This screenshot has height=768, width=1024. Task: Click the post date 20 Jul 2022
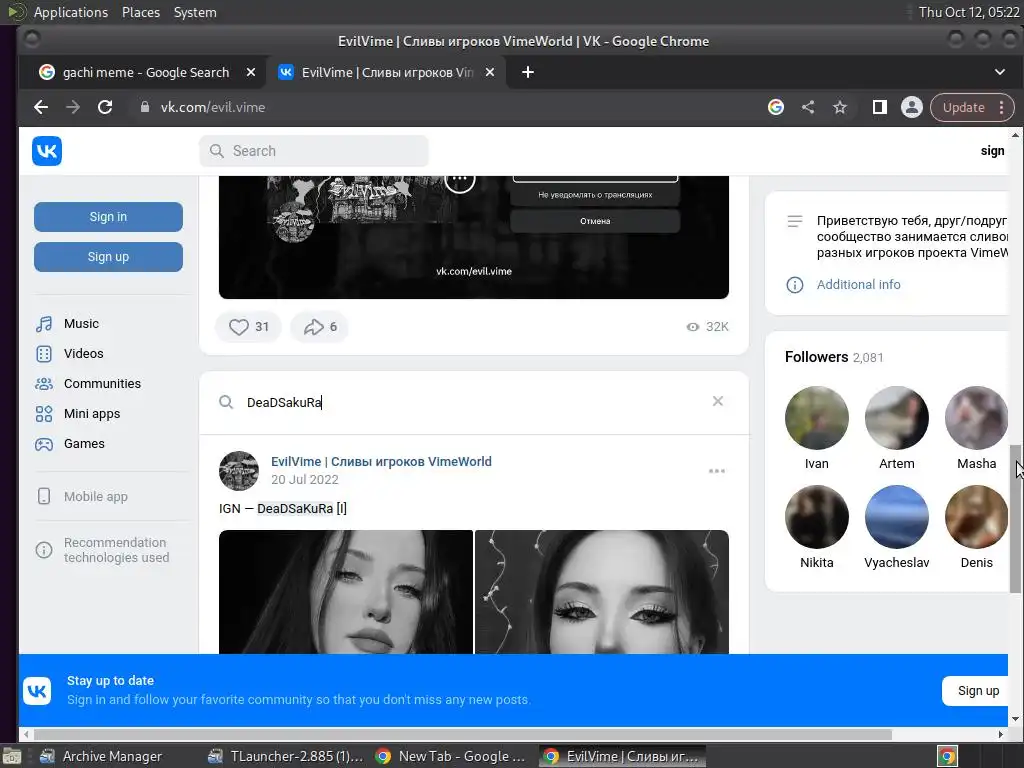coord(305,480)
